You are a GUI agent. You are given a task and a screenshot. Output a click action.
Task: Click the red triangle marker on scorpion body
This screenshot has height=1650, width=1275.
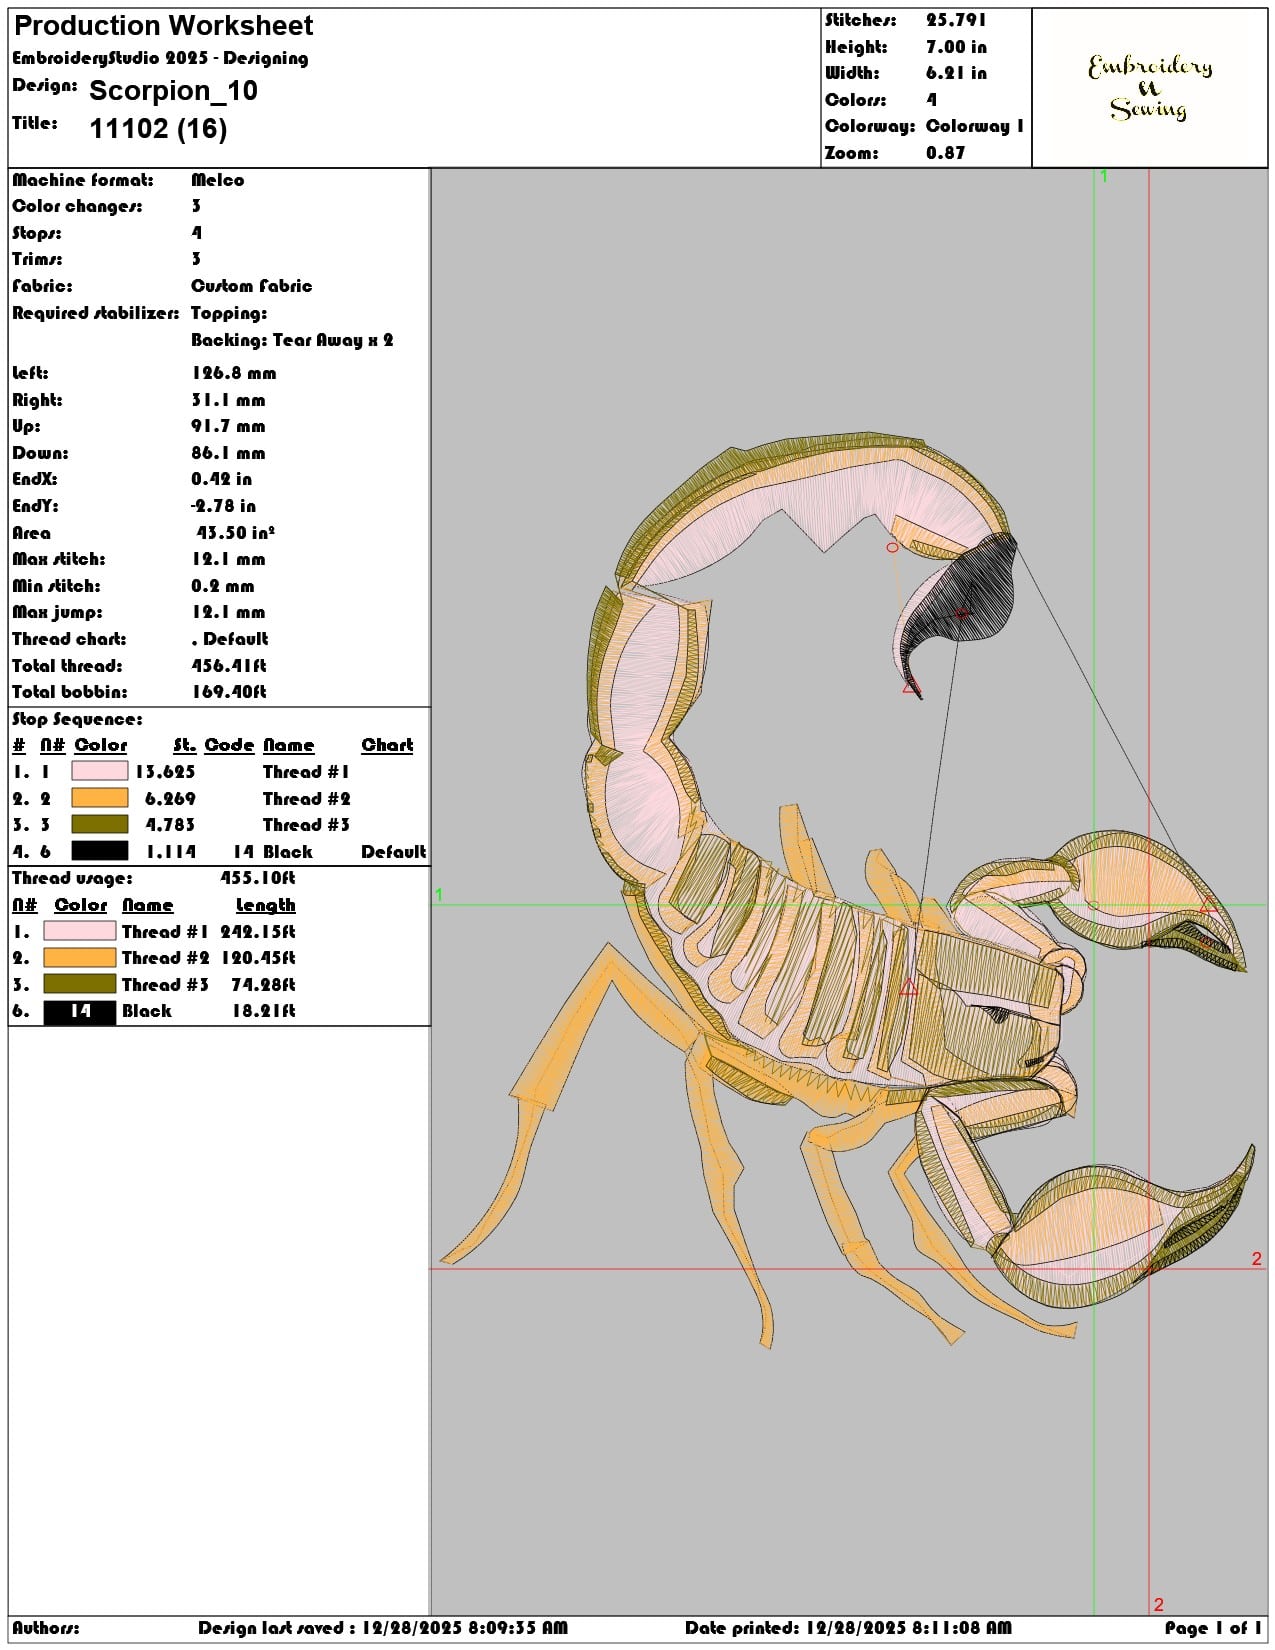[x=908, y=987]
